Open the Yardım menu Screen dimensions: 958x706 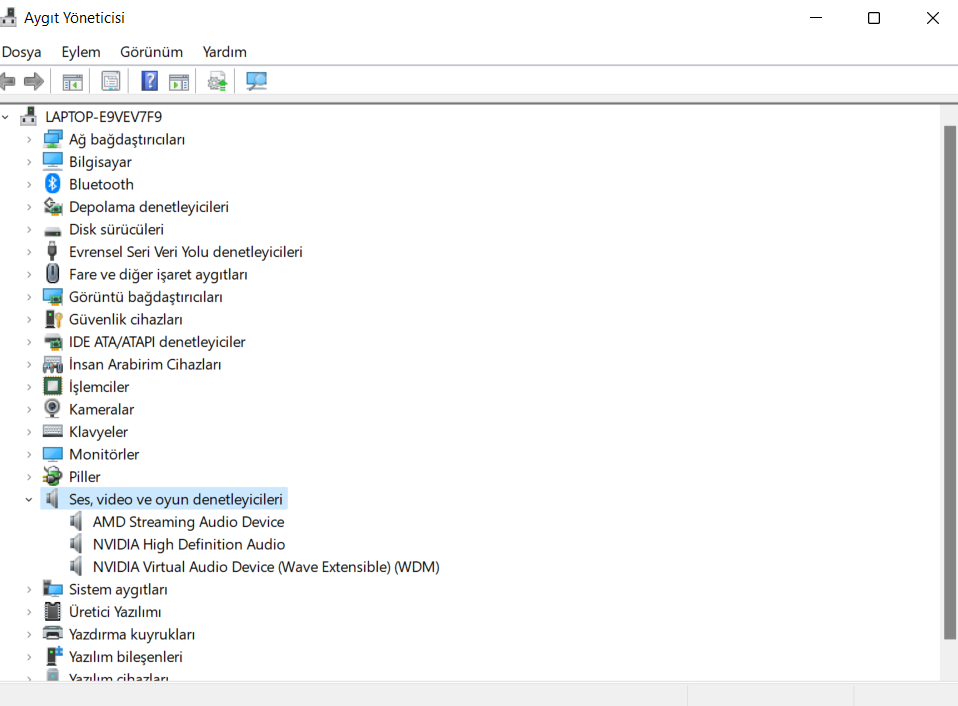pyautogui.click(x=225, y=52)
